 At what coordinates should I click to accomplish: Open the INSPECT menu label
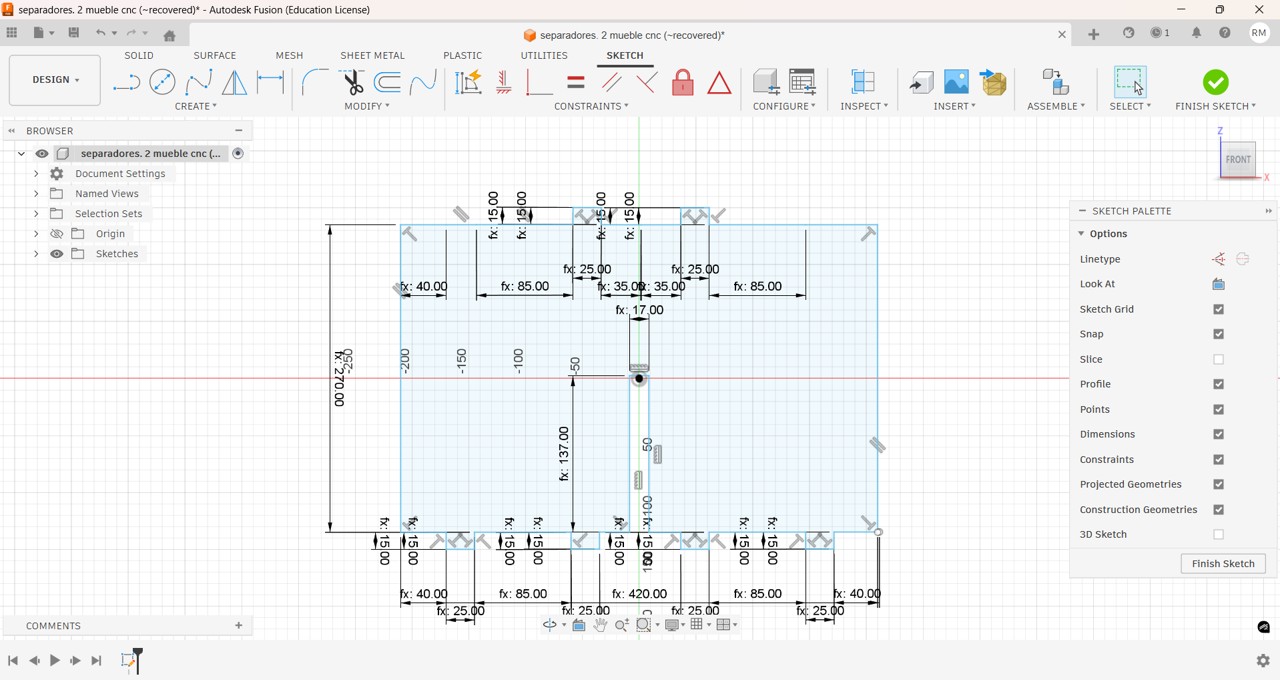[x=864, y=106]
